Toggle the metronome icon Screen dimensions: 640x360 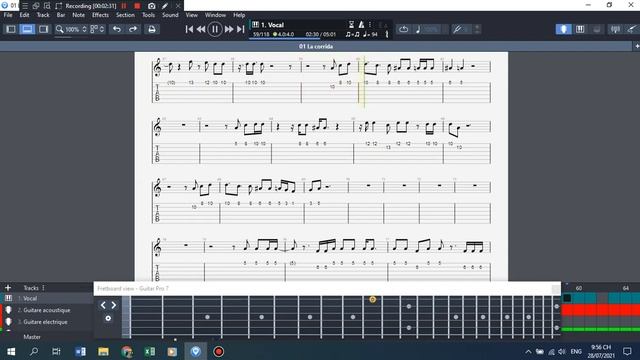coord(361,24)
